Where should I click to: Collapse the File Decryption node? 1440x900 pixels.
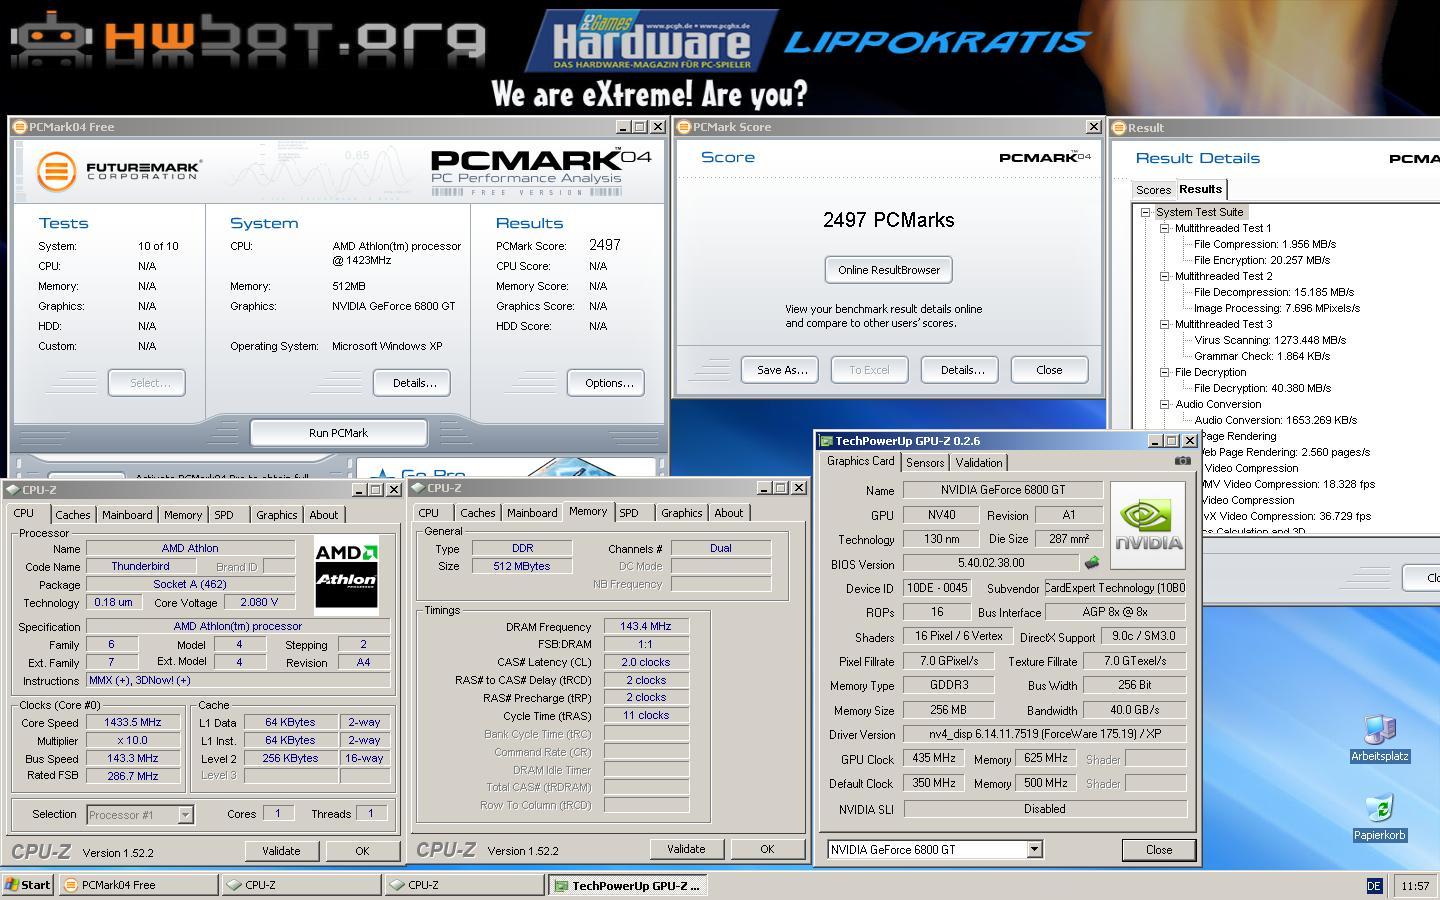(1165, 372)
